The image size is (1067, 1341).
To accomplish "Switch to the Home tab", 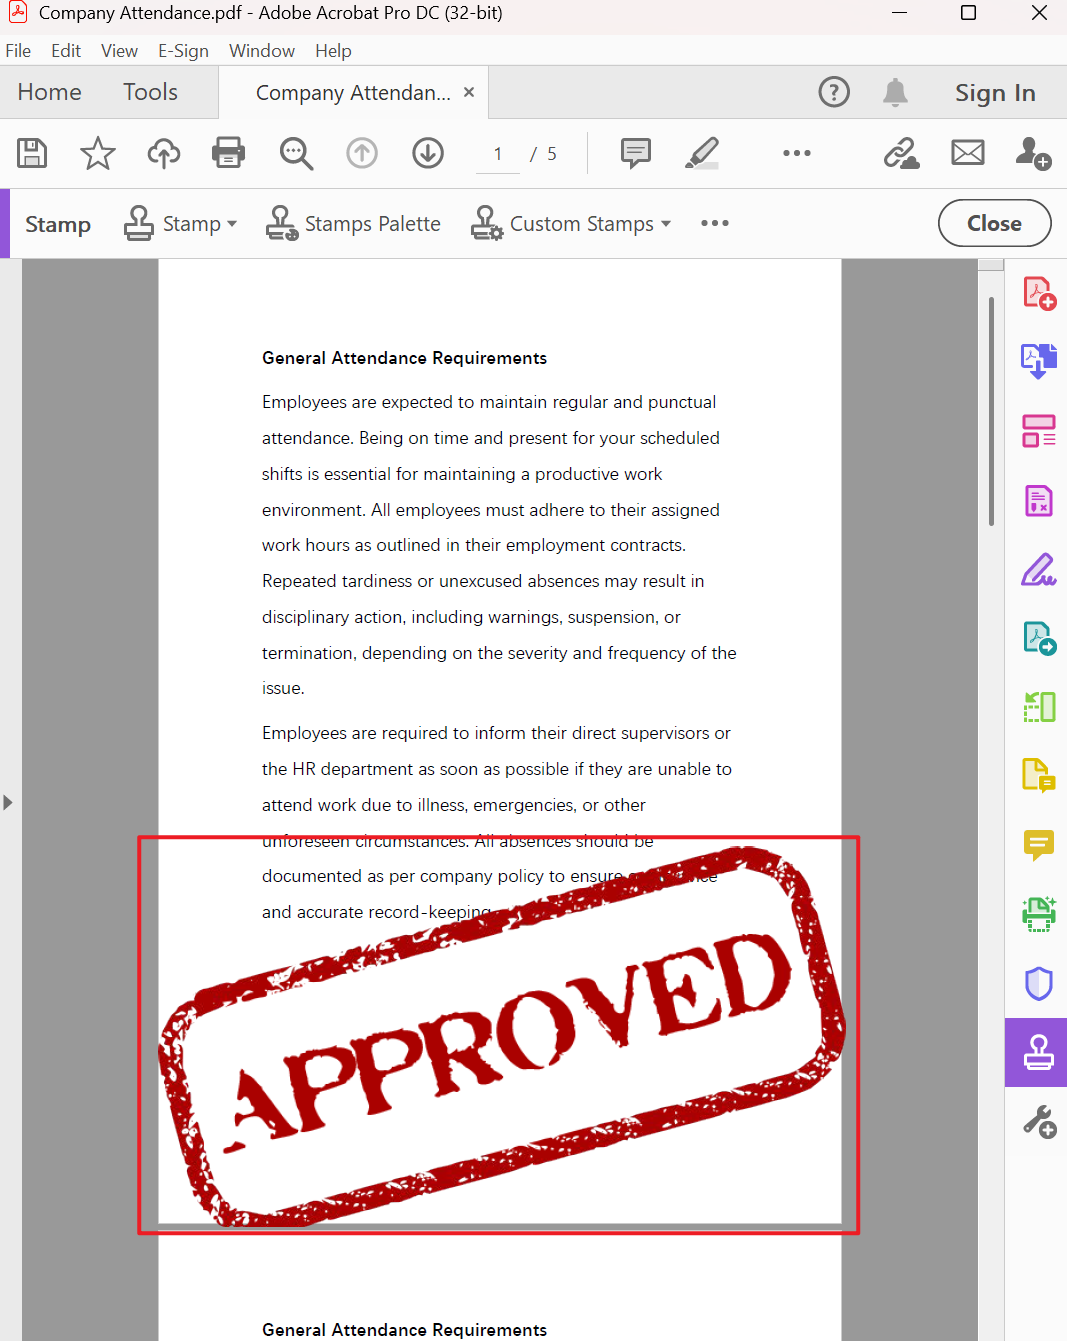I will [49, 92].
